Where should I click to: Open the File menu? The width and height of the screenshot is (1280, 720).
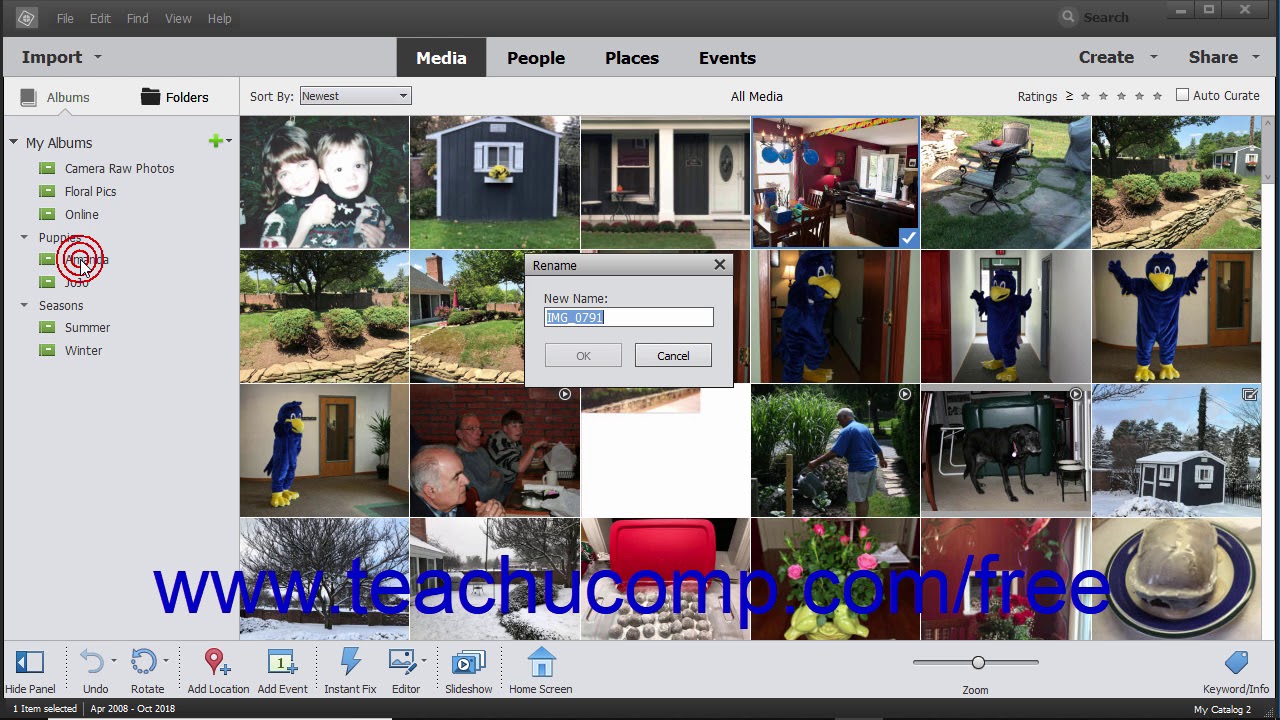pyautogui.click(x=65, y=18)
